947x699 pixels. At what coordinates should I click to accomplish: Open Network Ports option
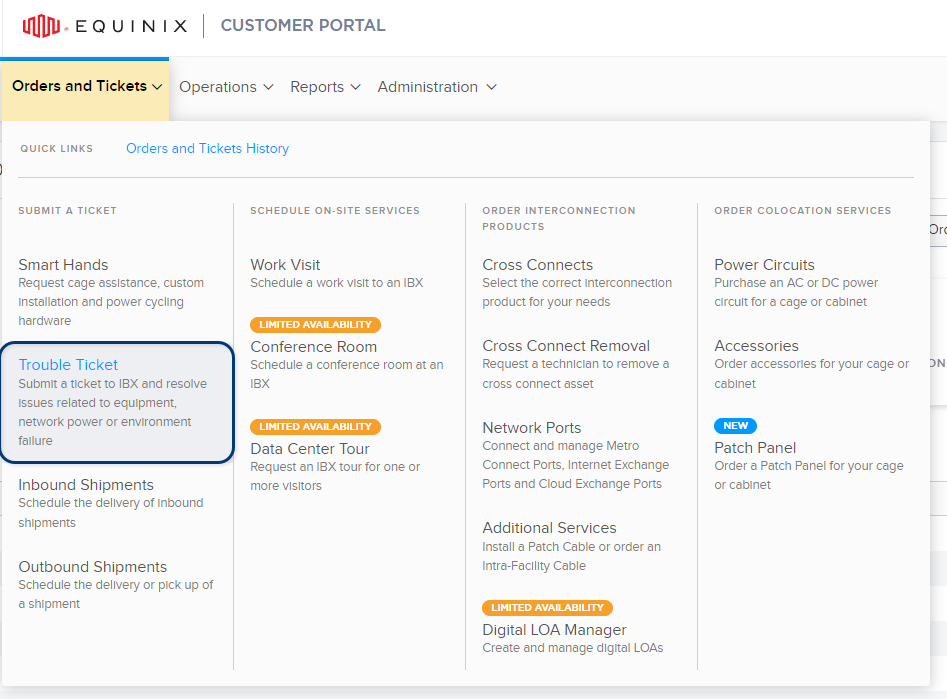(x=531, y=428)
